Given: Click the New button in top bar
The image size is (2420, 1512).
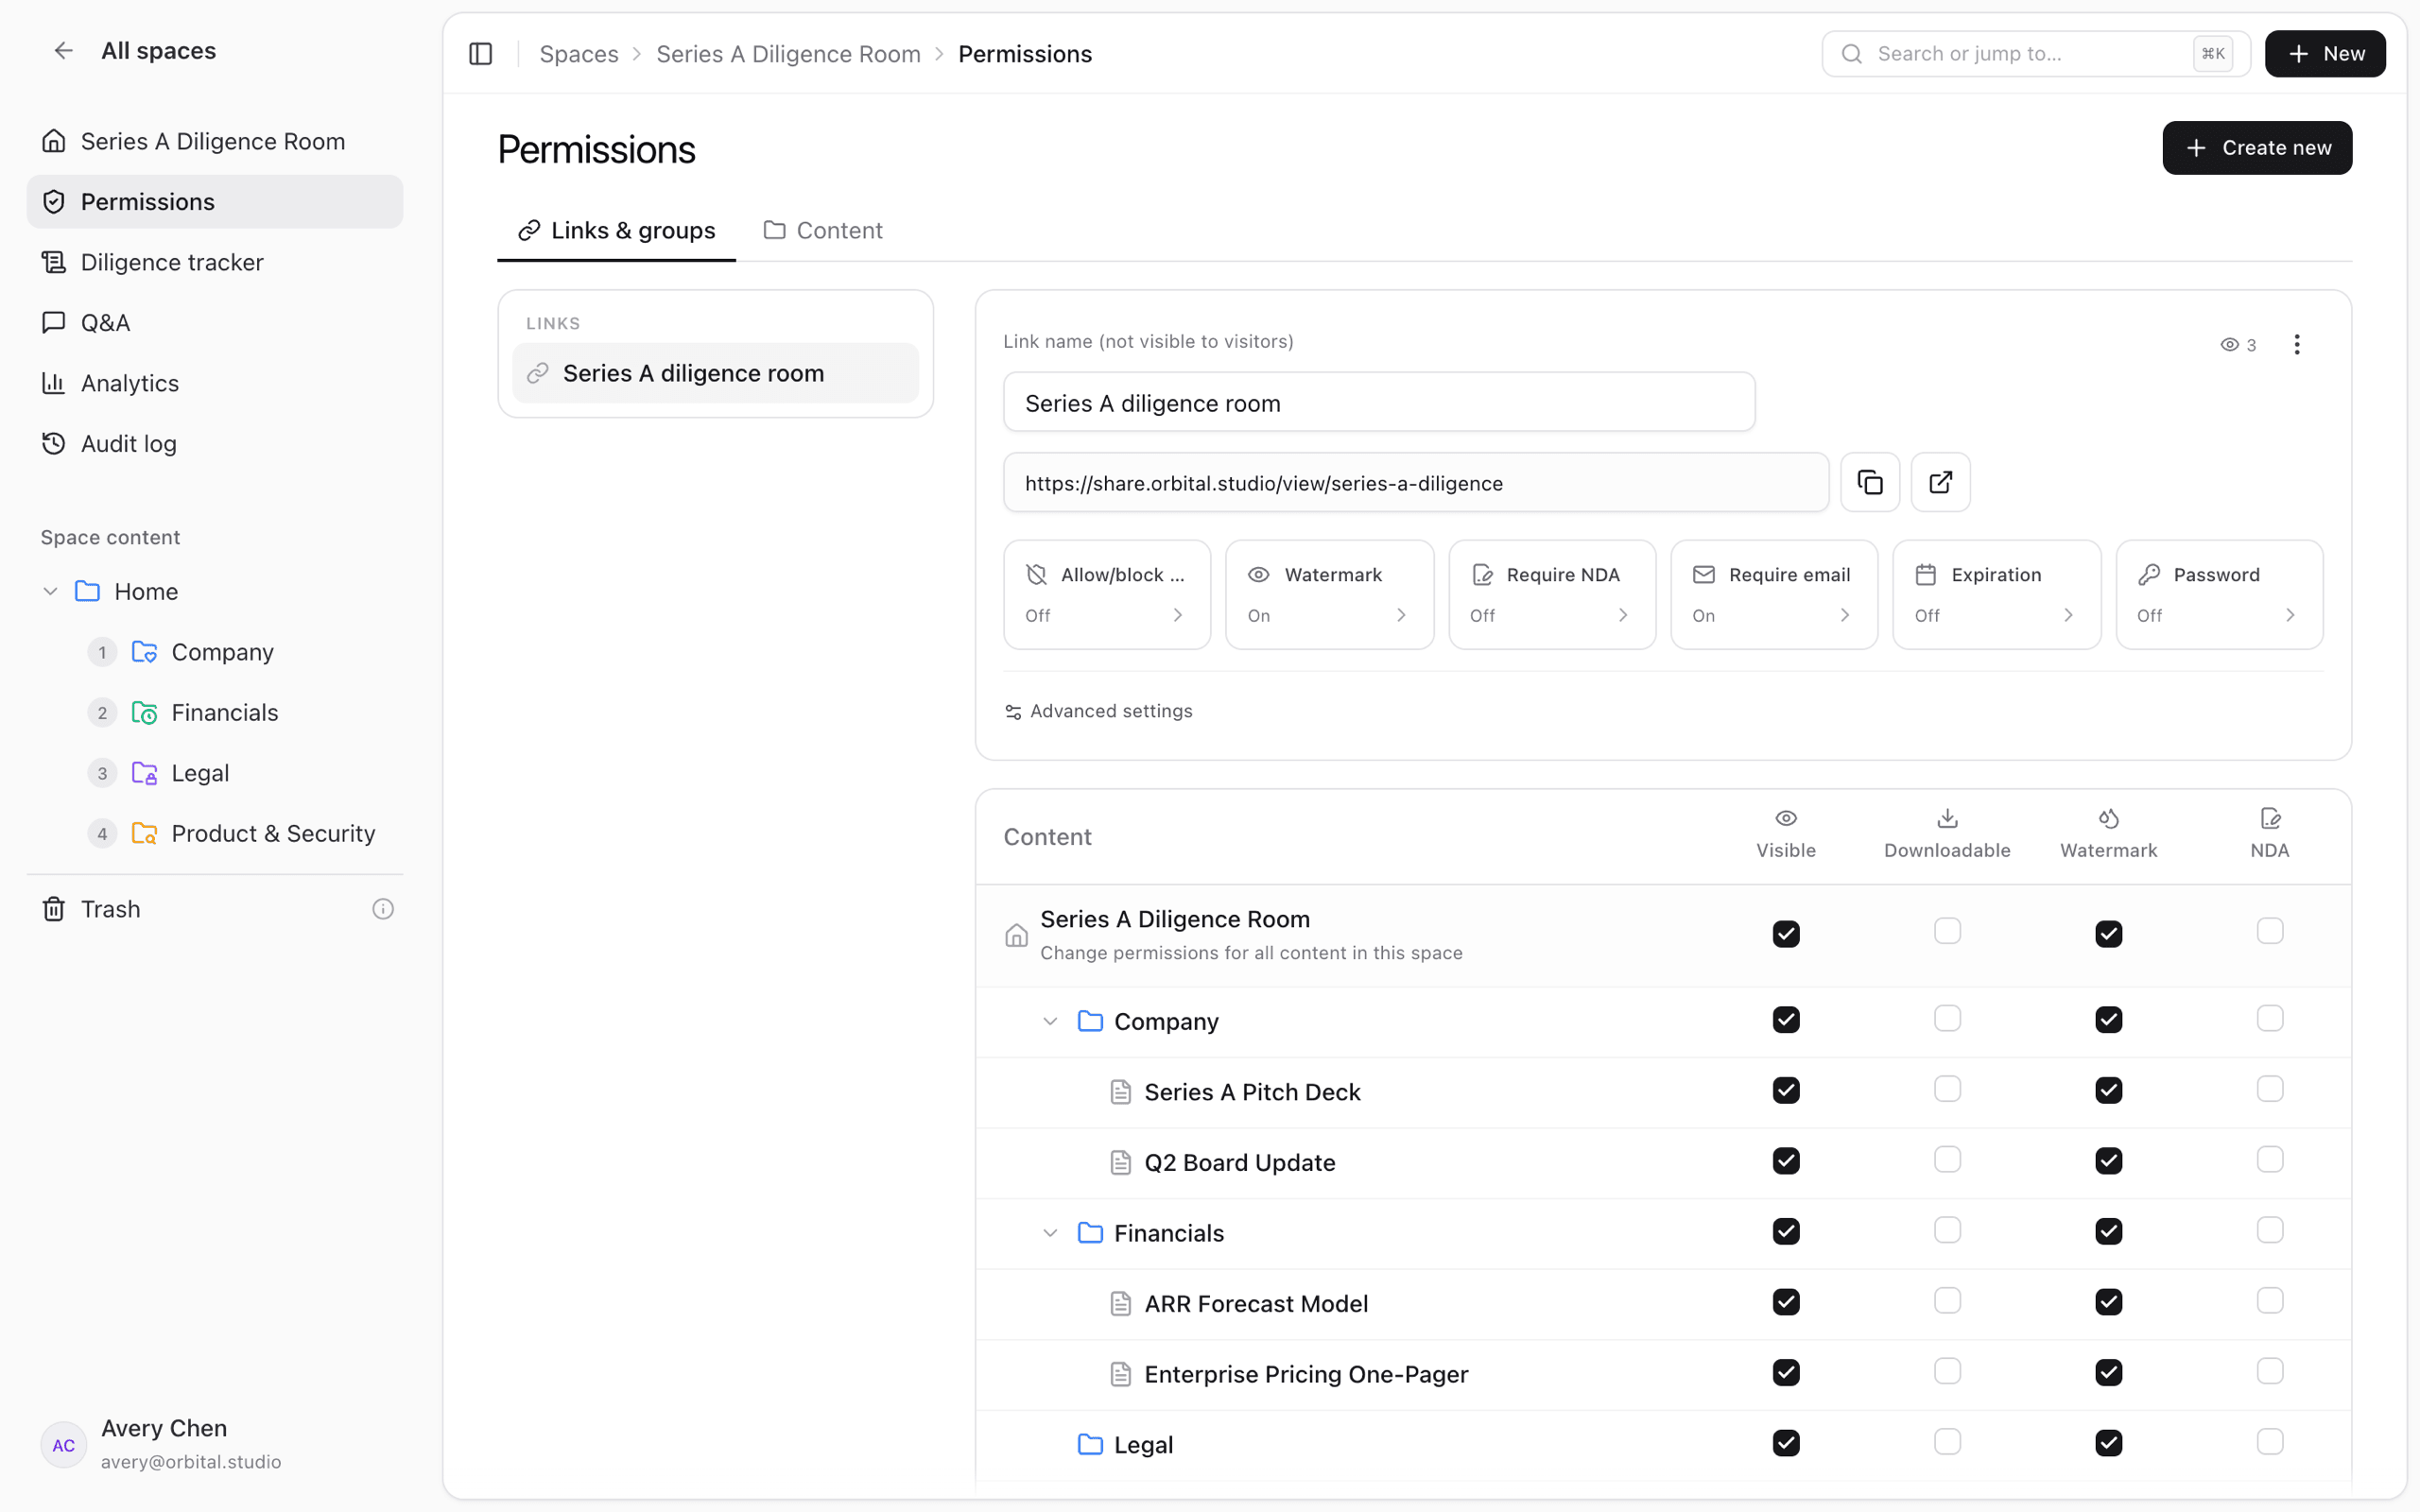Looking at the screenshot, I should [x=2325, y=54].
